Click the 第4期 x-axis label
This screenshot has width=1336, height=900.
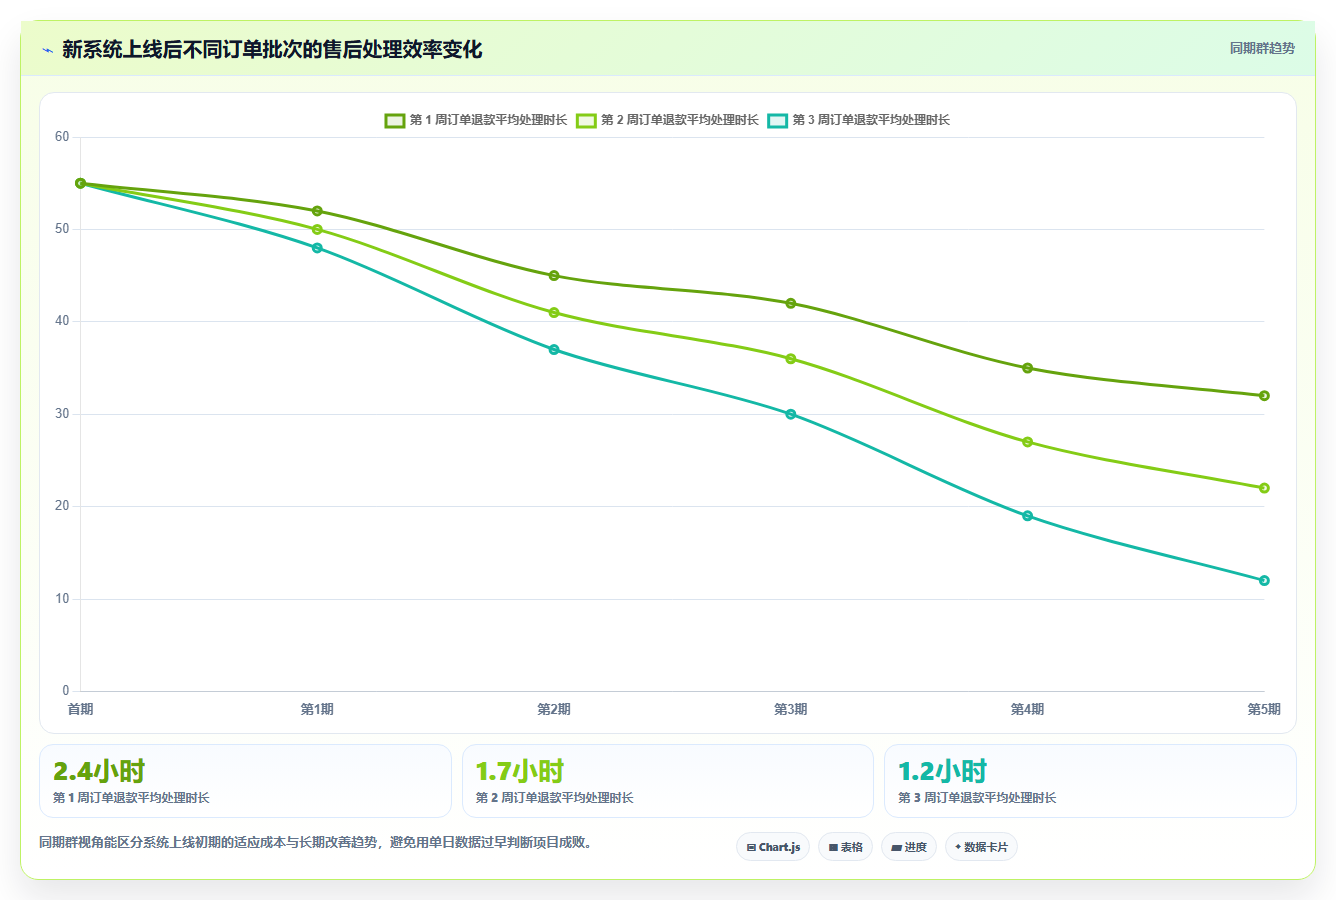[x=1027, y=709]
